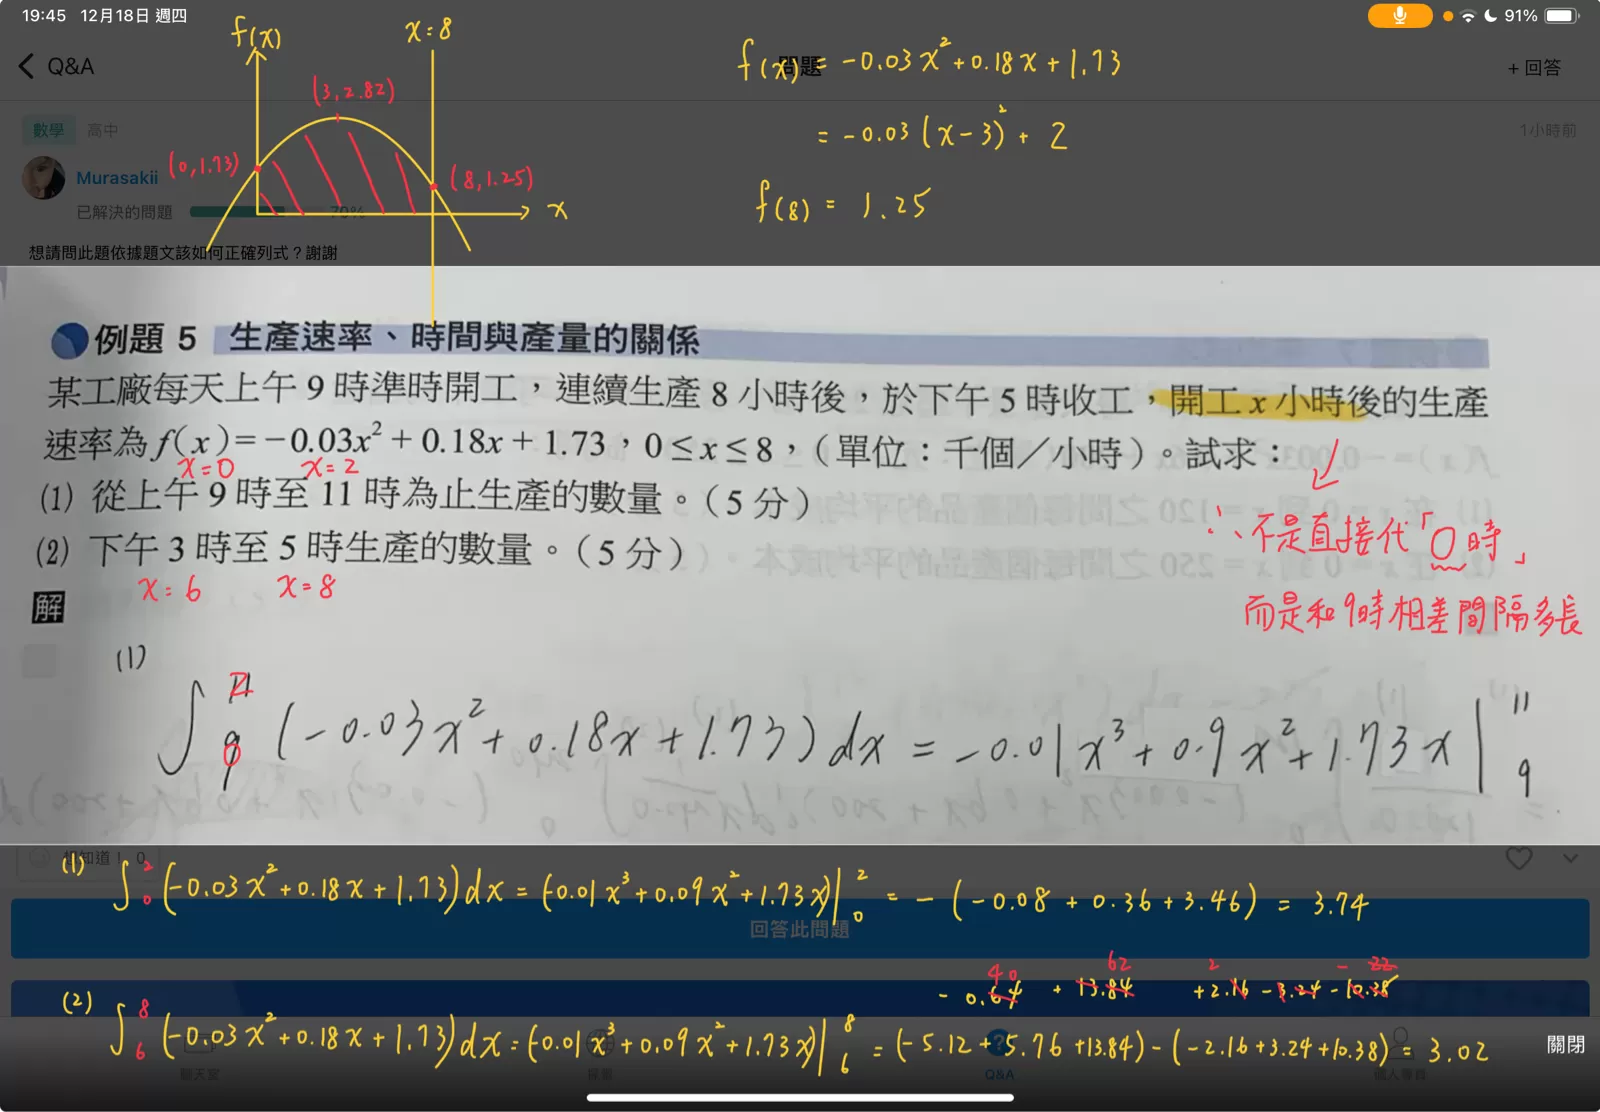Tap the back chevron beside Q&A
This screenshot has height=1112, width=1600.
[27, 66]
